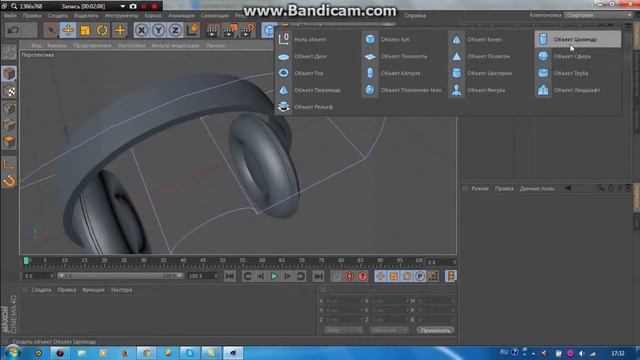Click the 0 K start frame field
This screenshot has width=640, height=360.
pyautogui.click(x=38, y=276)
